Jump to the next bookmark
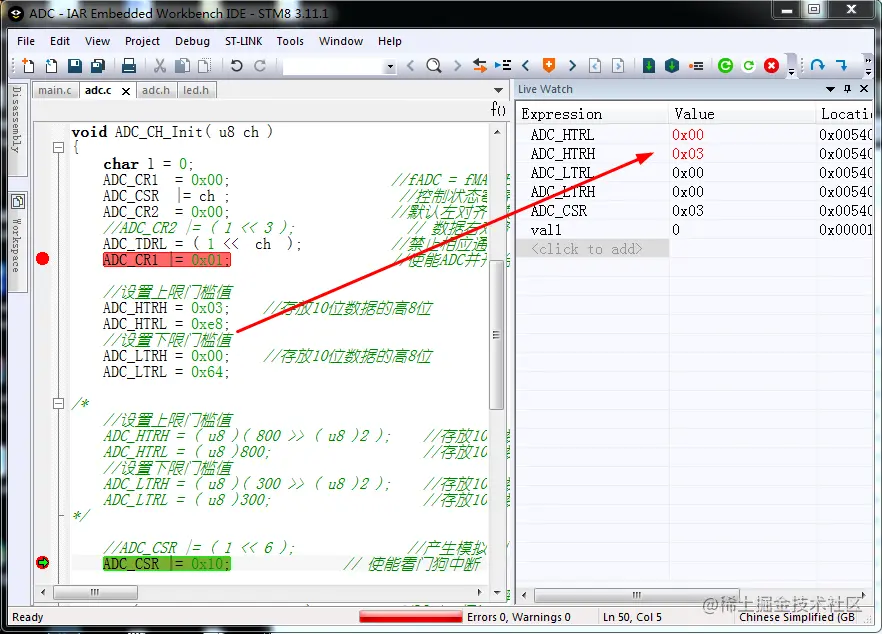Viewport: 882px width, 634px height. pyautogui.click(x=573, y=66)
